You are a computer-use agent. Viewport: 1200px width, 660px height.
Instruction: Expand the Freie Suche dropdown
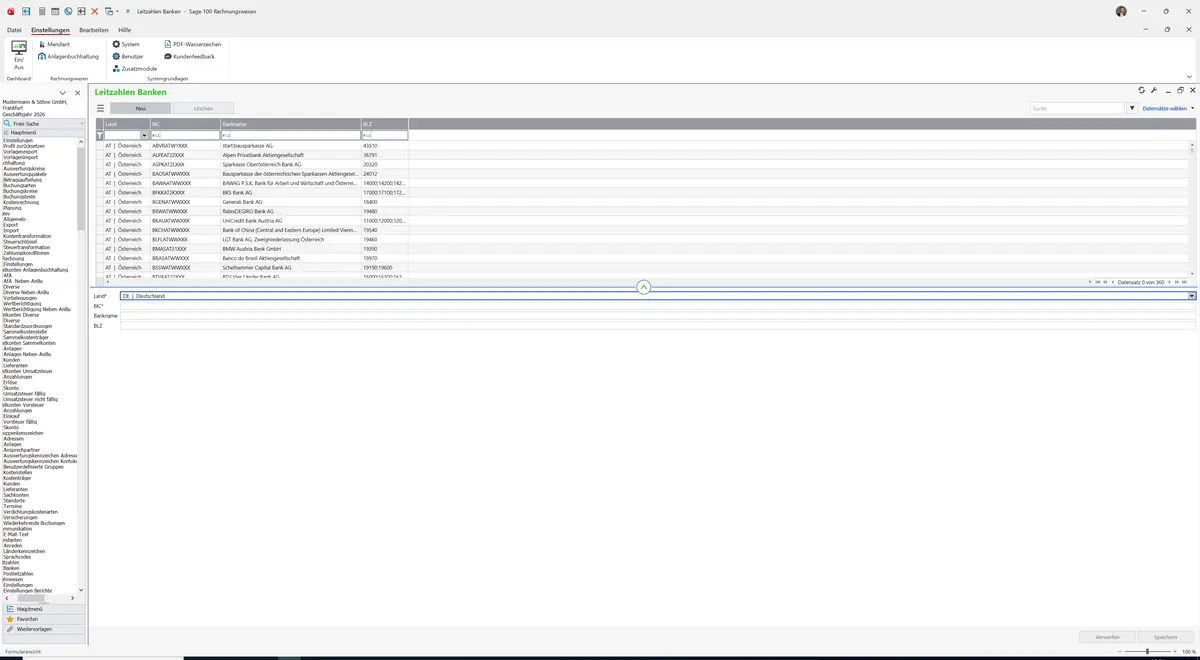pyautogui.click(x=80, y=123)
